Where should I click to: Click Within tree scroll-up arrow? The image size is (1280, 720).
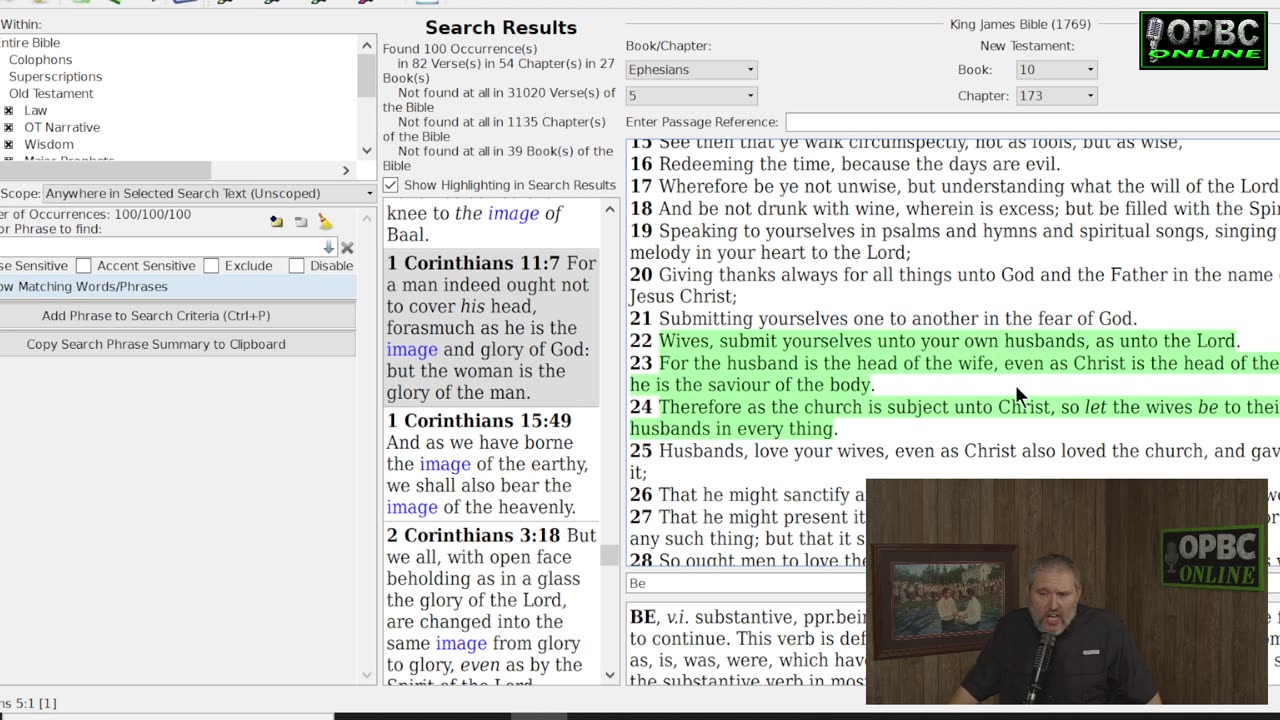pyautogui.click(x=367, y=44)
